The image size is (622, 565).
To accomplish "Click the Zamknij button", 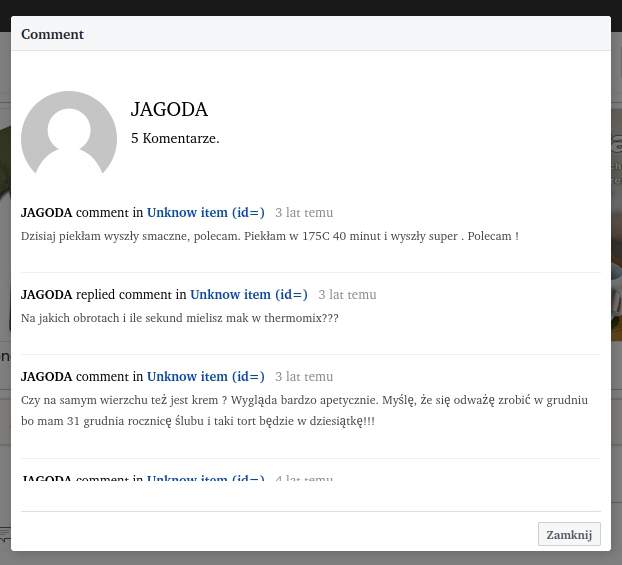I will pos(569,534).
